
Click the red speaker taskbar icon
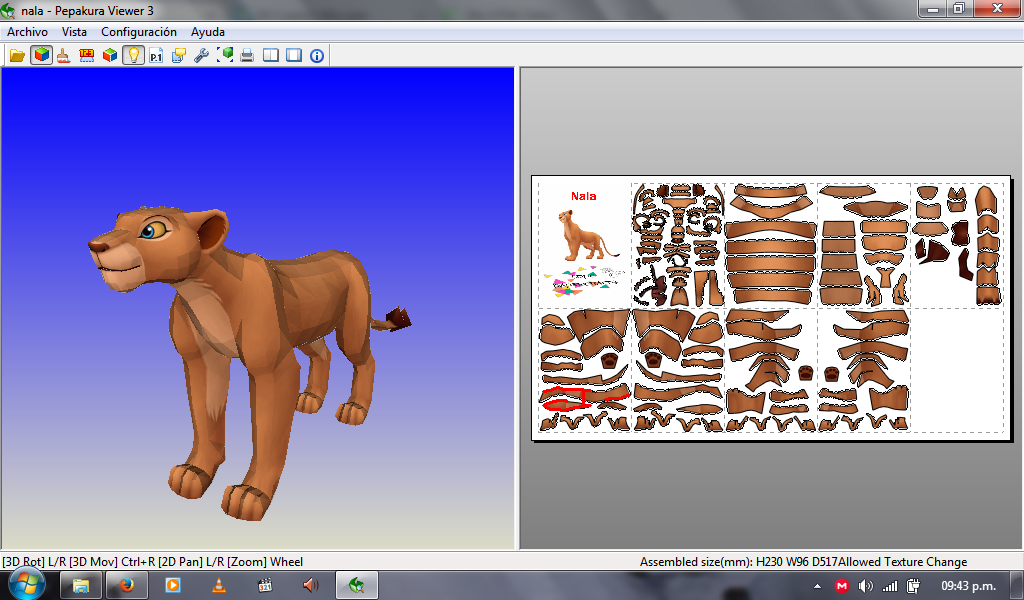pos(311,585)
